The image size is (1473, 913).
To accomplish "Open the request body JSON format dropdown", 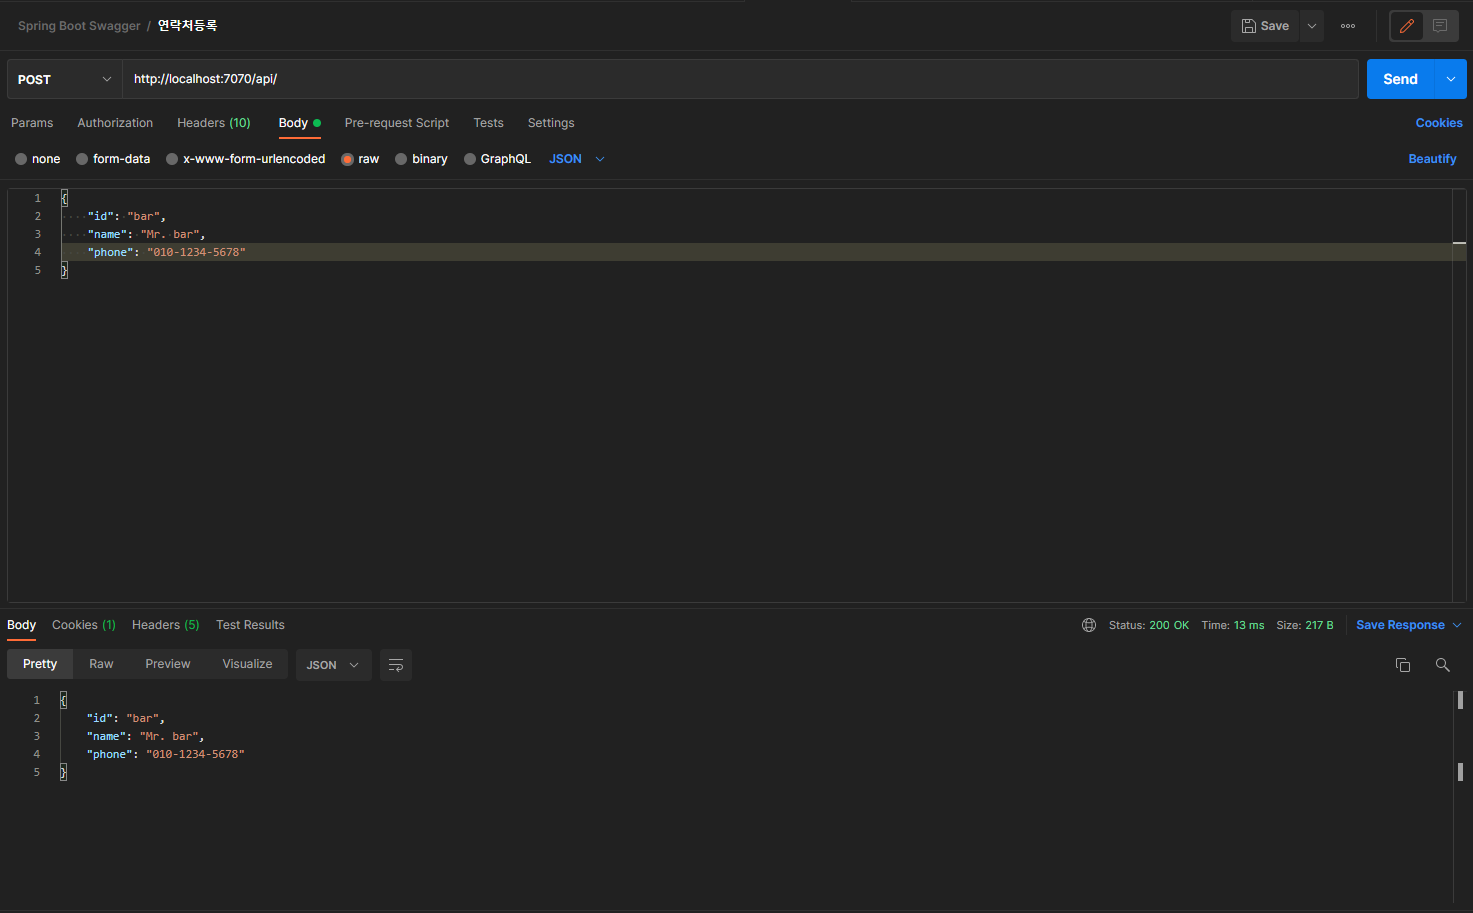I will [x=577, y=159].
